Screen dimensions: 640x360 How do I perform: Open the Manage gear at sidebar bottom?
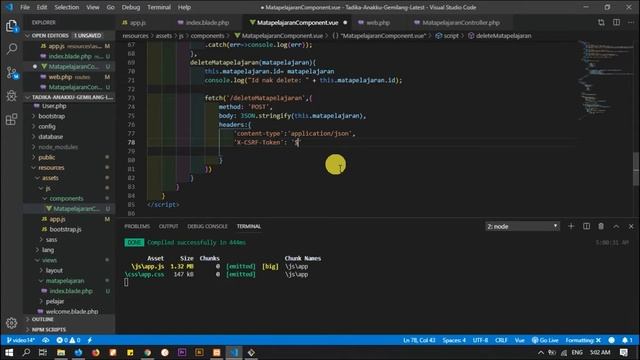pos(11,323)
